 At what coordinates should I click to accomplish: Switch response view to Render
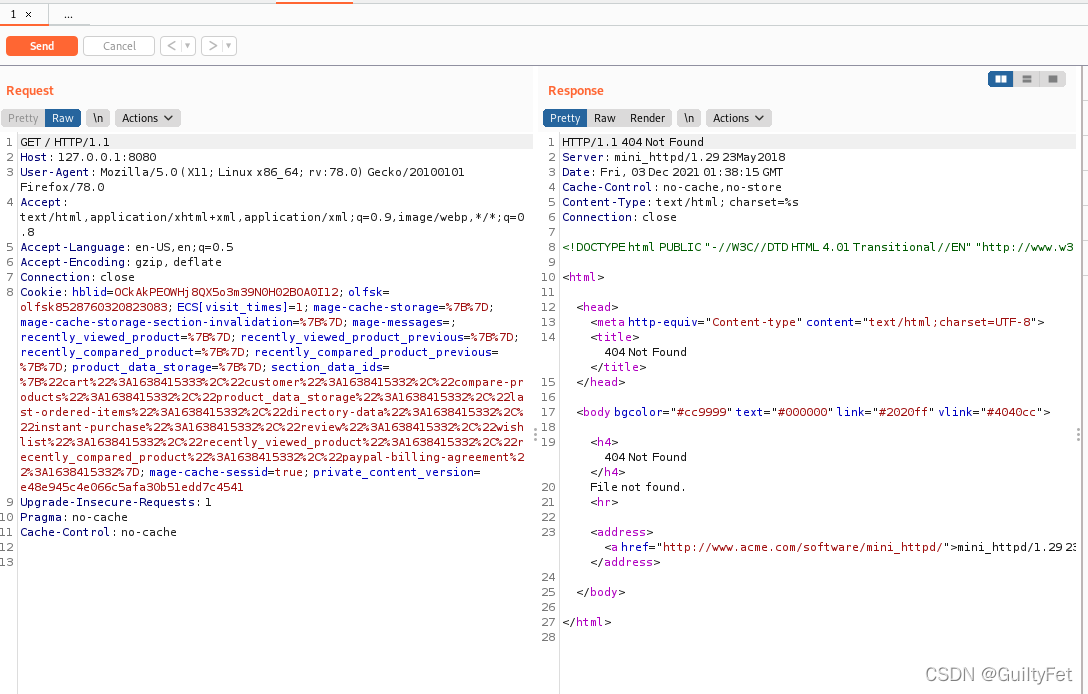(x=647, y=118)
